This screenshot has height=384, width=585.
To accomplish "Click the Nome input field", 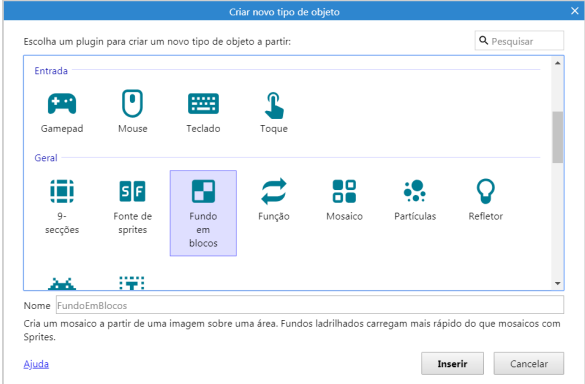I will pyautogui.click(x=310, y=305).
